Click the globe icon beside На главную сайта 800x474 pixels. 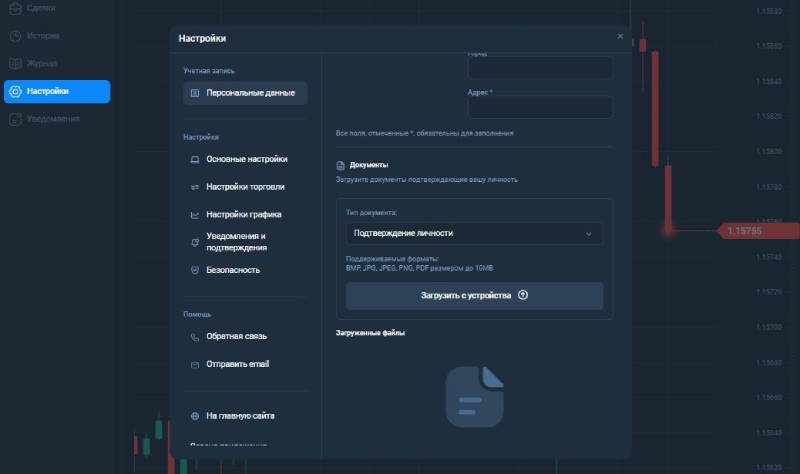pos(194,415)
